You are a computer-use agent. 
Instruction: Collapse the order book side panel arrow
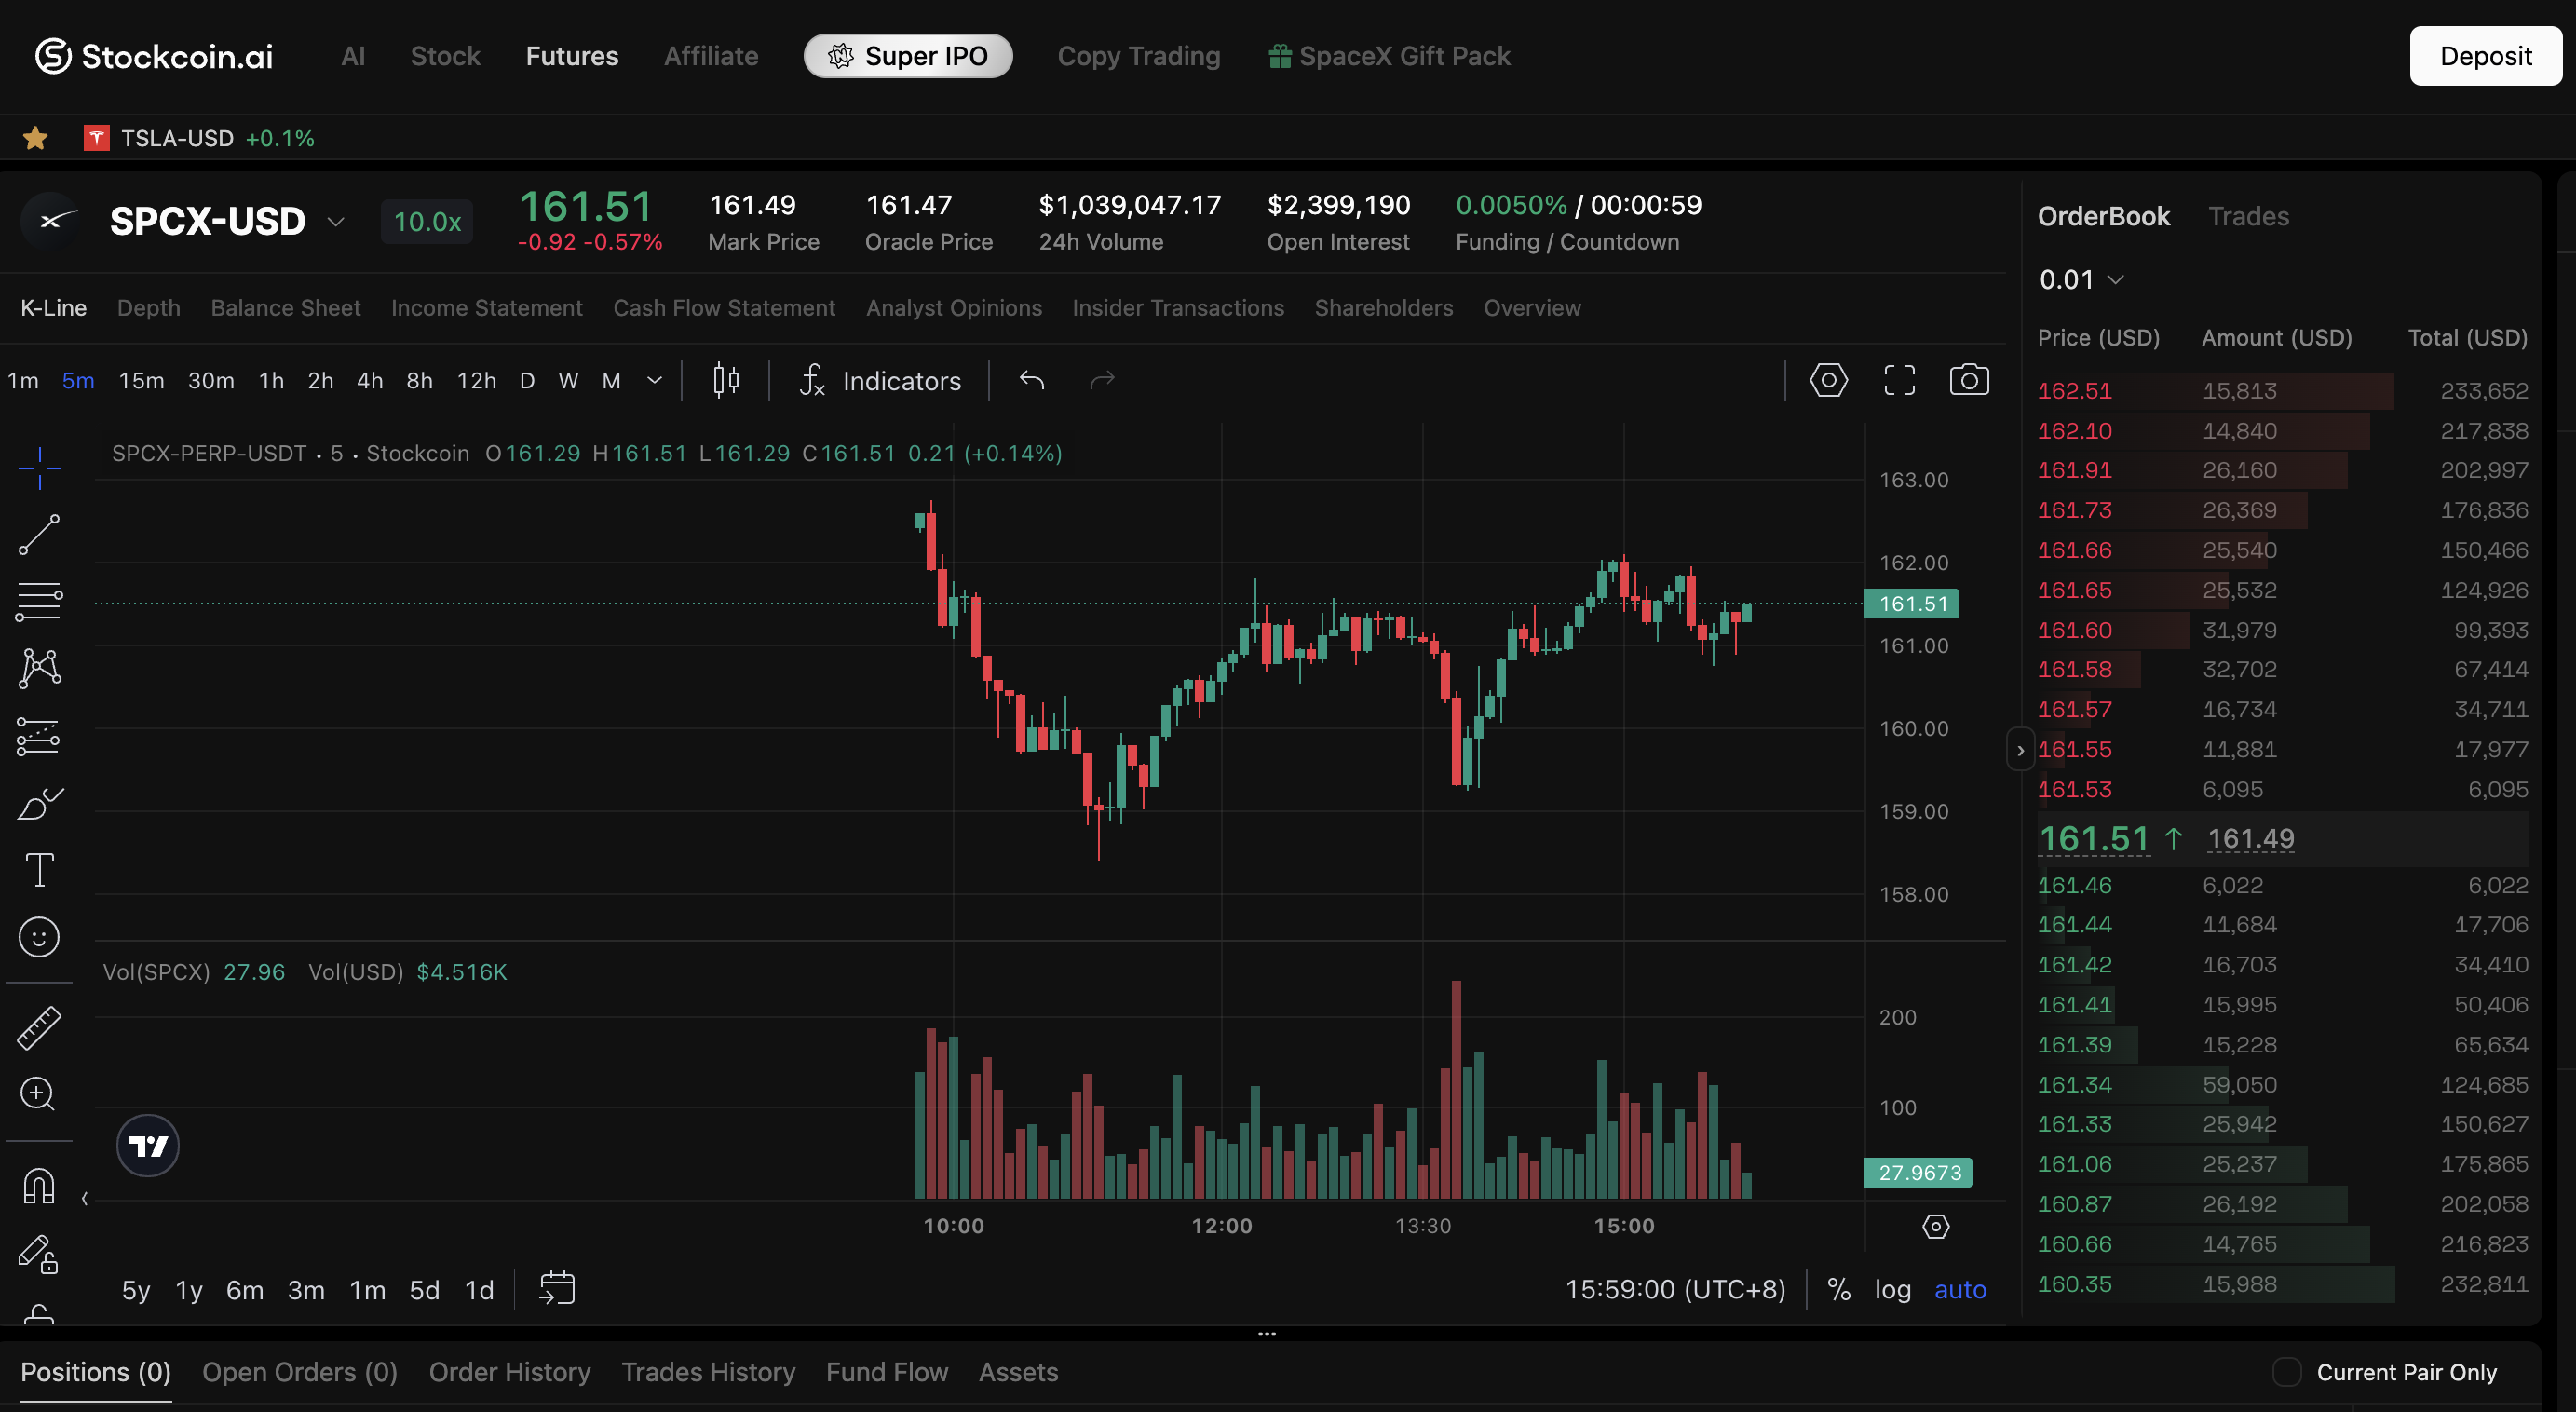2020,750
